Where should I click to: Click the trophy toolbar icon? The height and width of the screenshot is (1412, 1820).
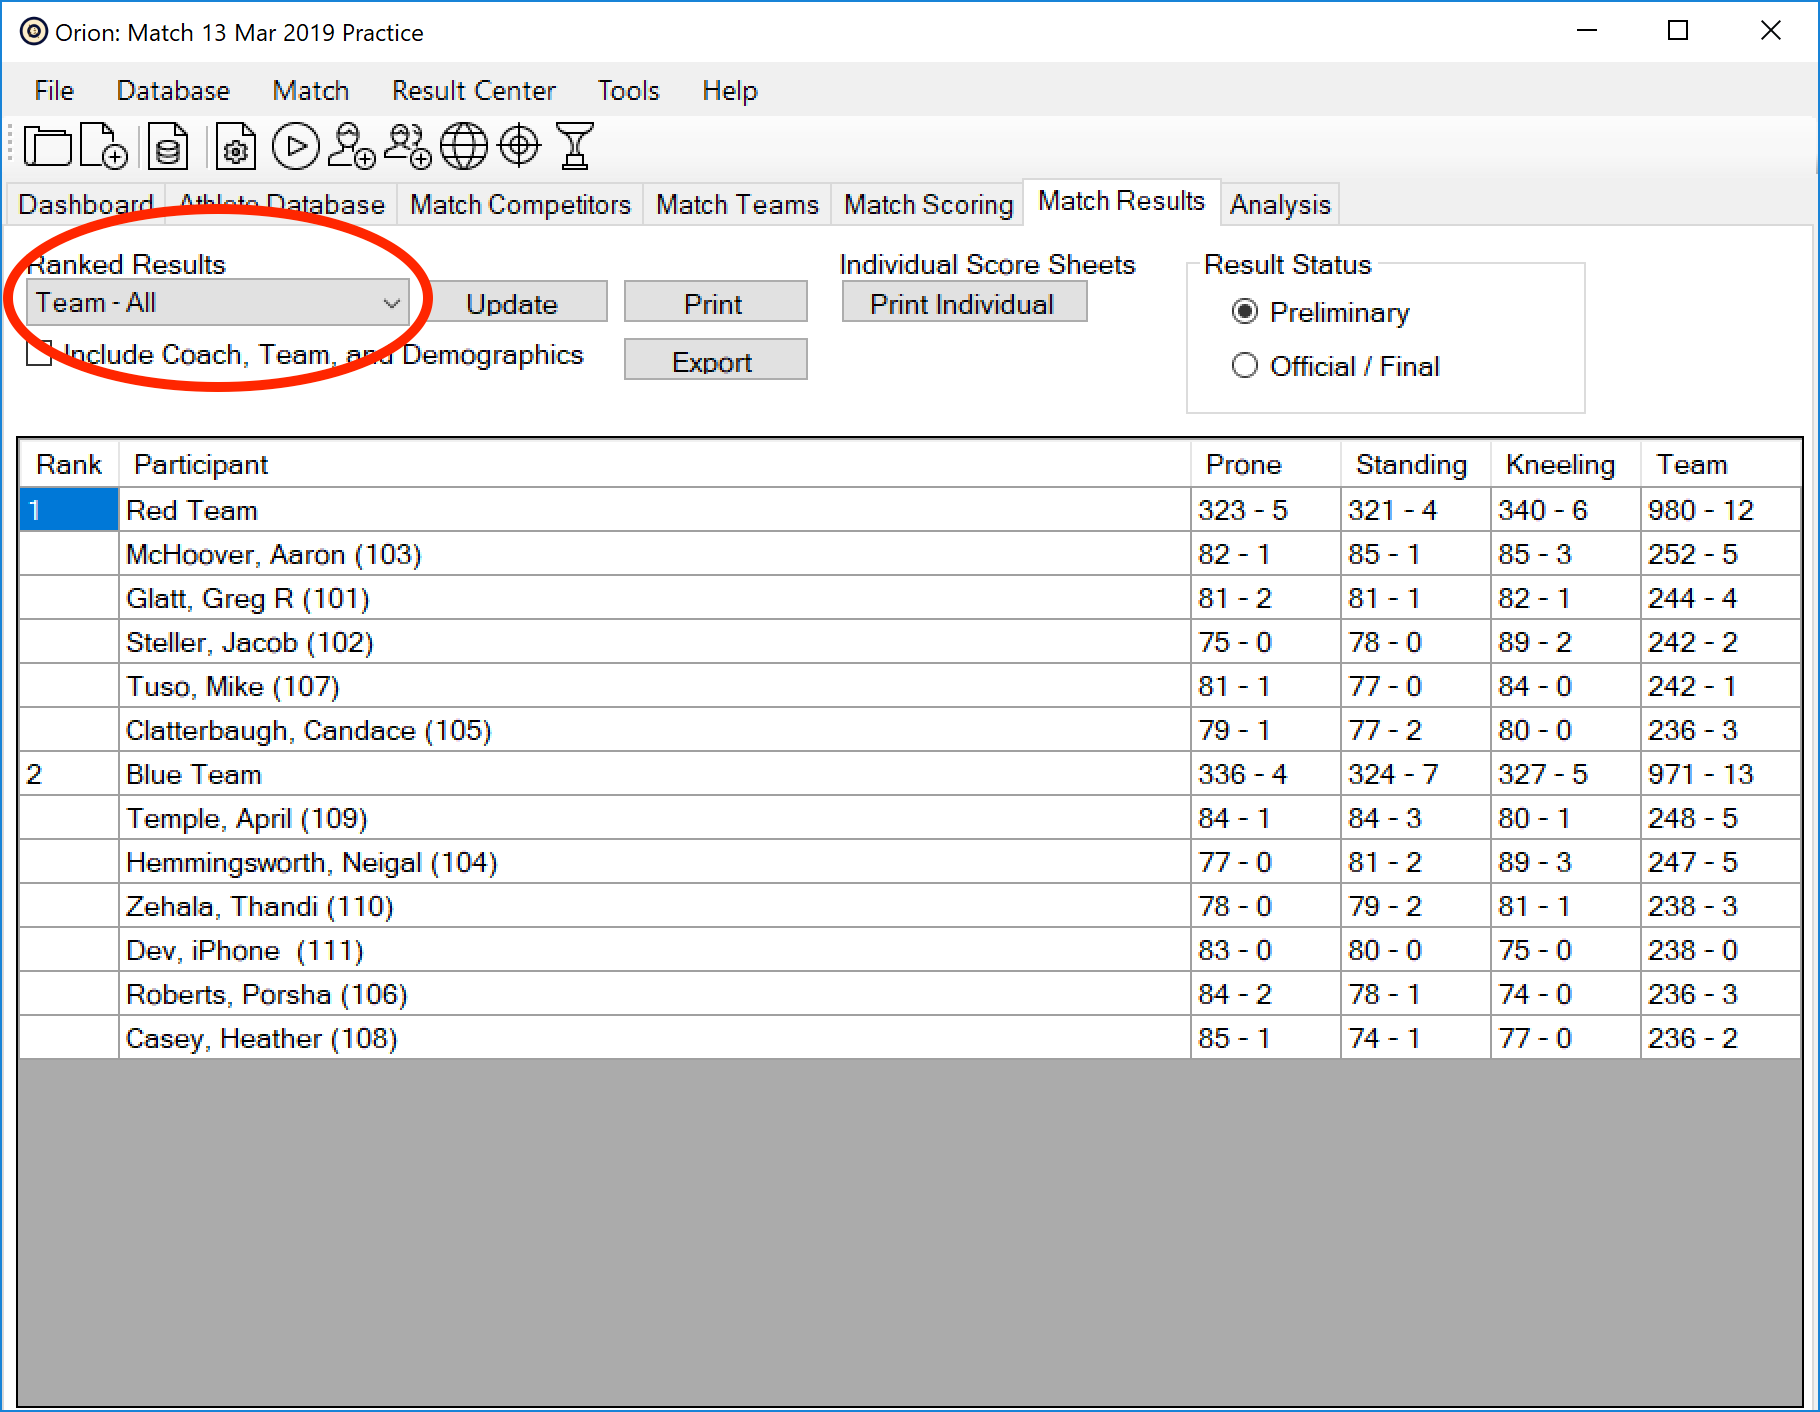pyautogui.click(x=575, y=147)
